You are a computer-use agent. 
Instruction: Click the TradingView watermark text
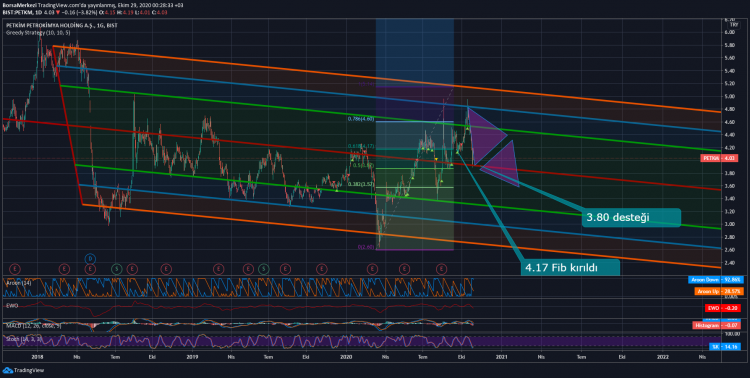29,370
